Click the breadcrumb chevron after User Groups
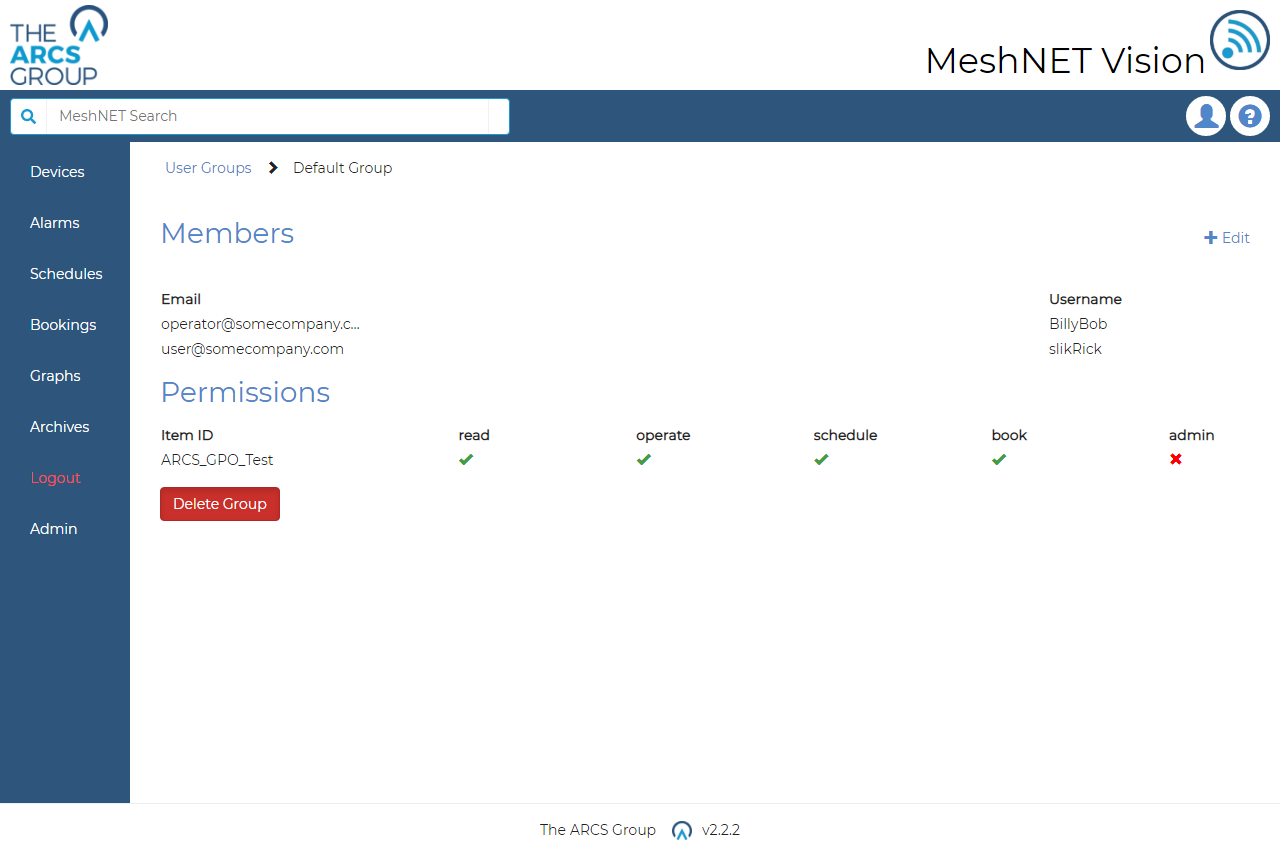Screen dimensions: 1280x857 pos(272,167)
